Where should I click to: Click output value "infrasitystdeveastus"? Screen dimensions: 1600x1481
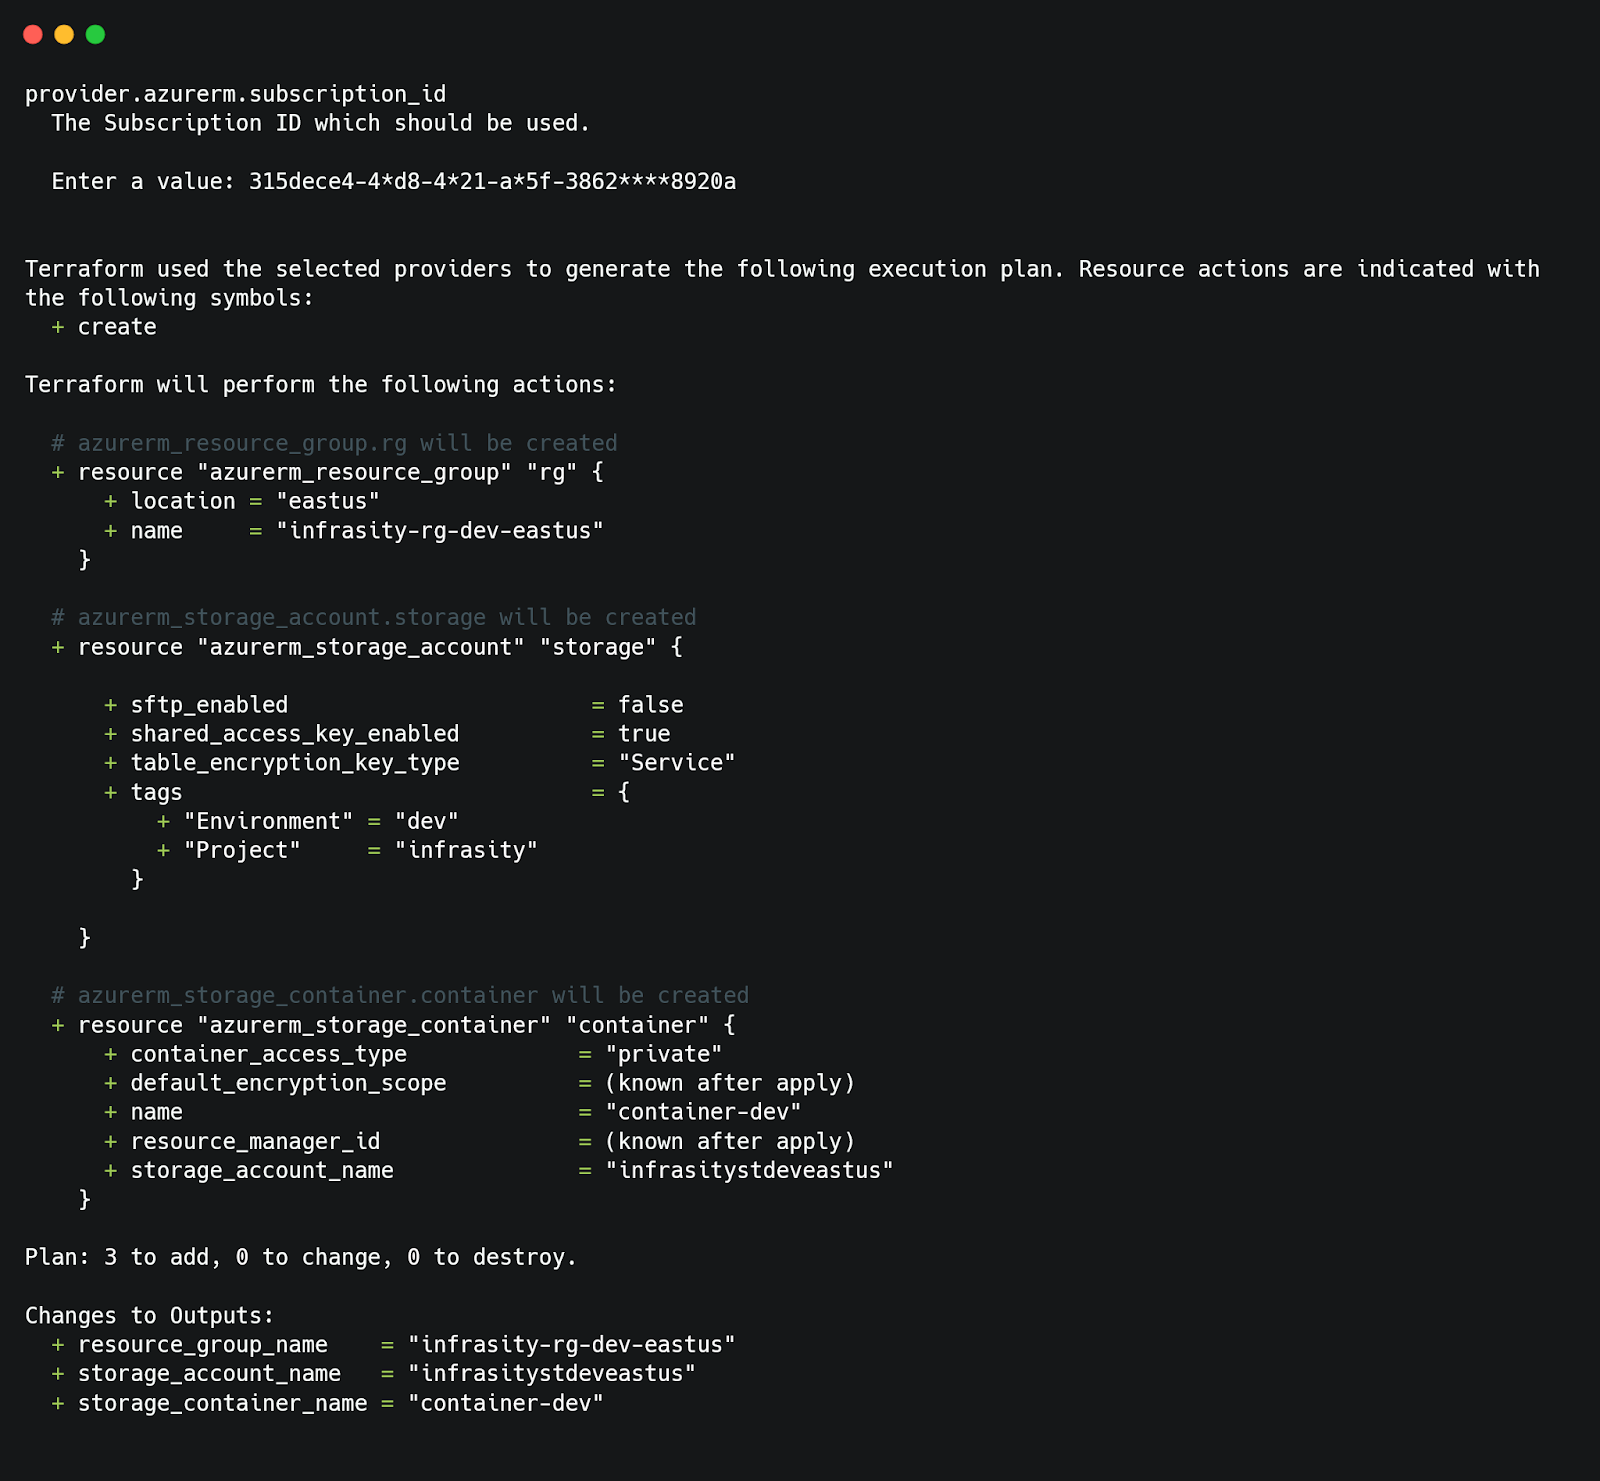click(x=552, y=1374)
